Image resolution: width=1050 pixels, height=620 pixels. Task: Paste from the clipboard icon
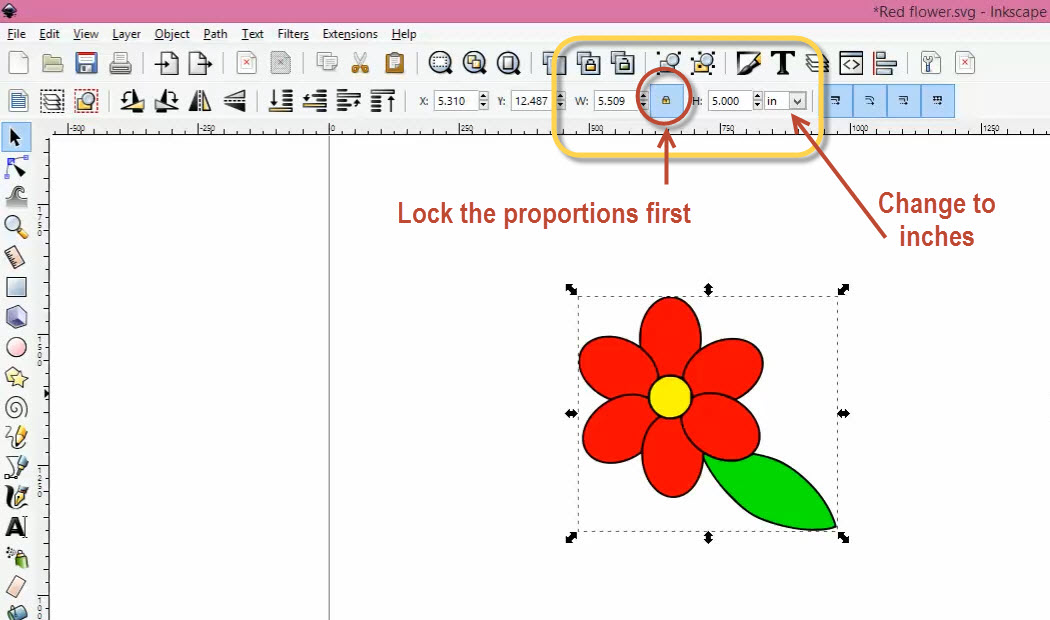pos(394,63)
